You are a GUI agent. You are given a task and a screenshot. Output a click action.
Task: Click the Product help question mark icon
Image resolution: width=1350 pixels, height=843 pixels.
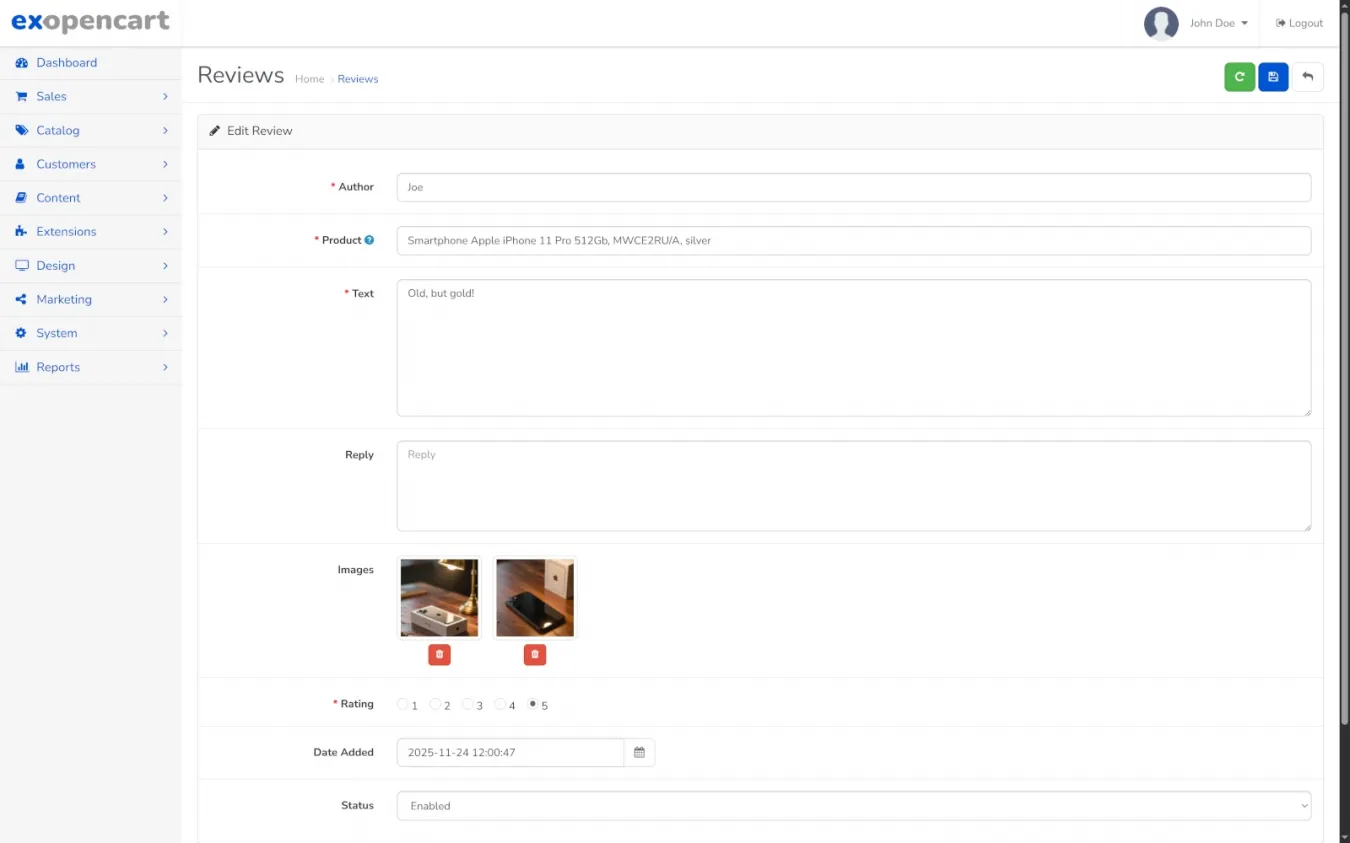point(369,240)
